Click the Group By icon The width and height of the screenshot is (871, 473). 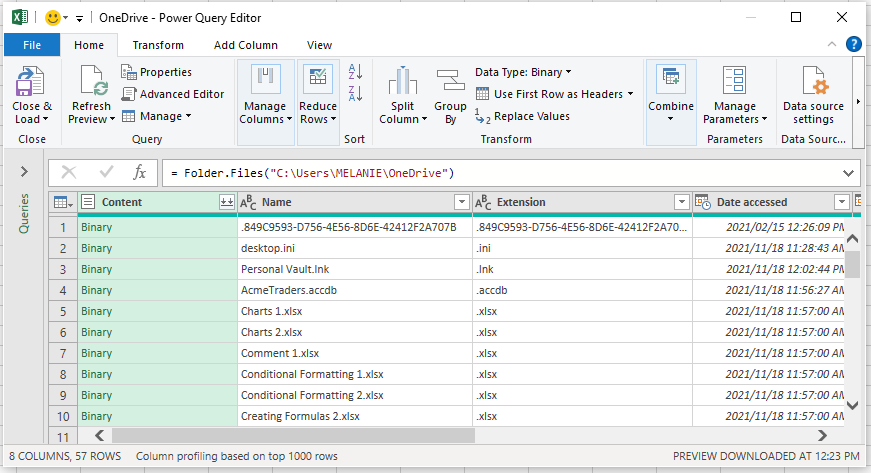point(450,81)
